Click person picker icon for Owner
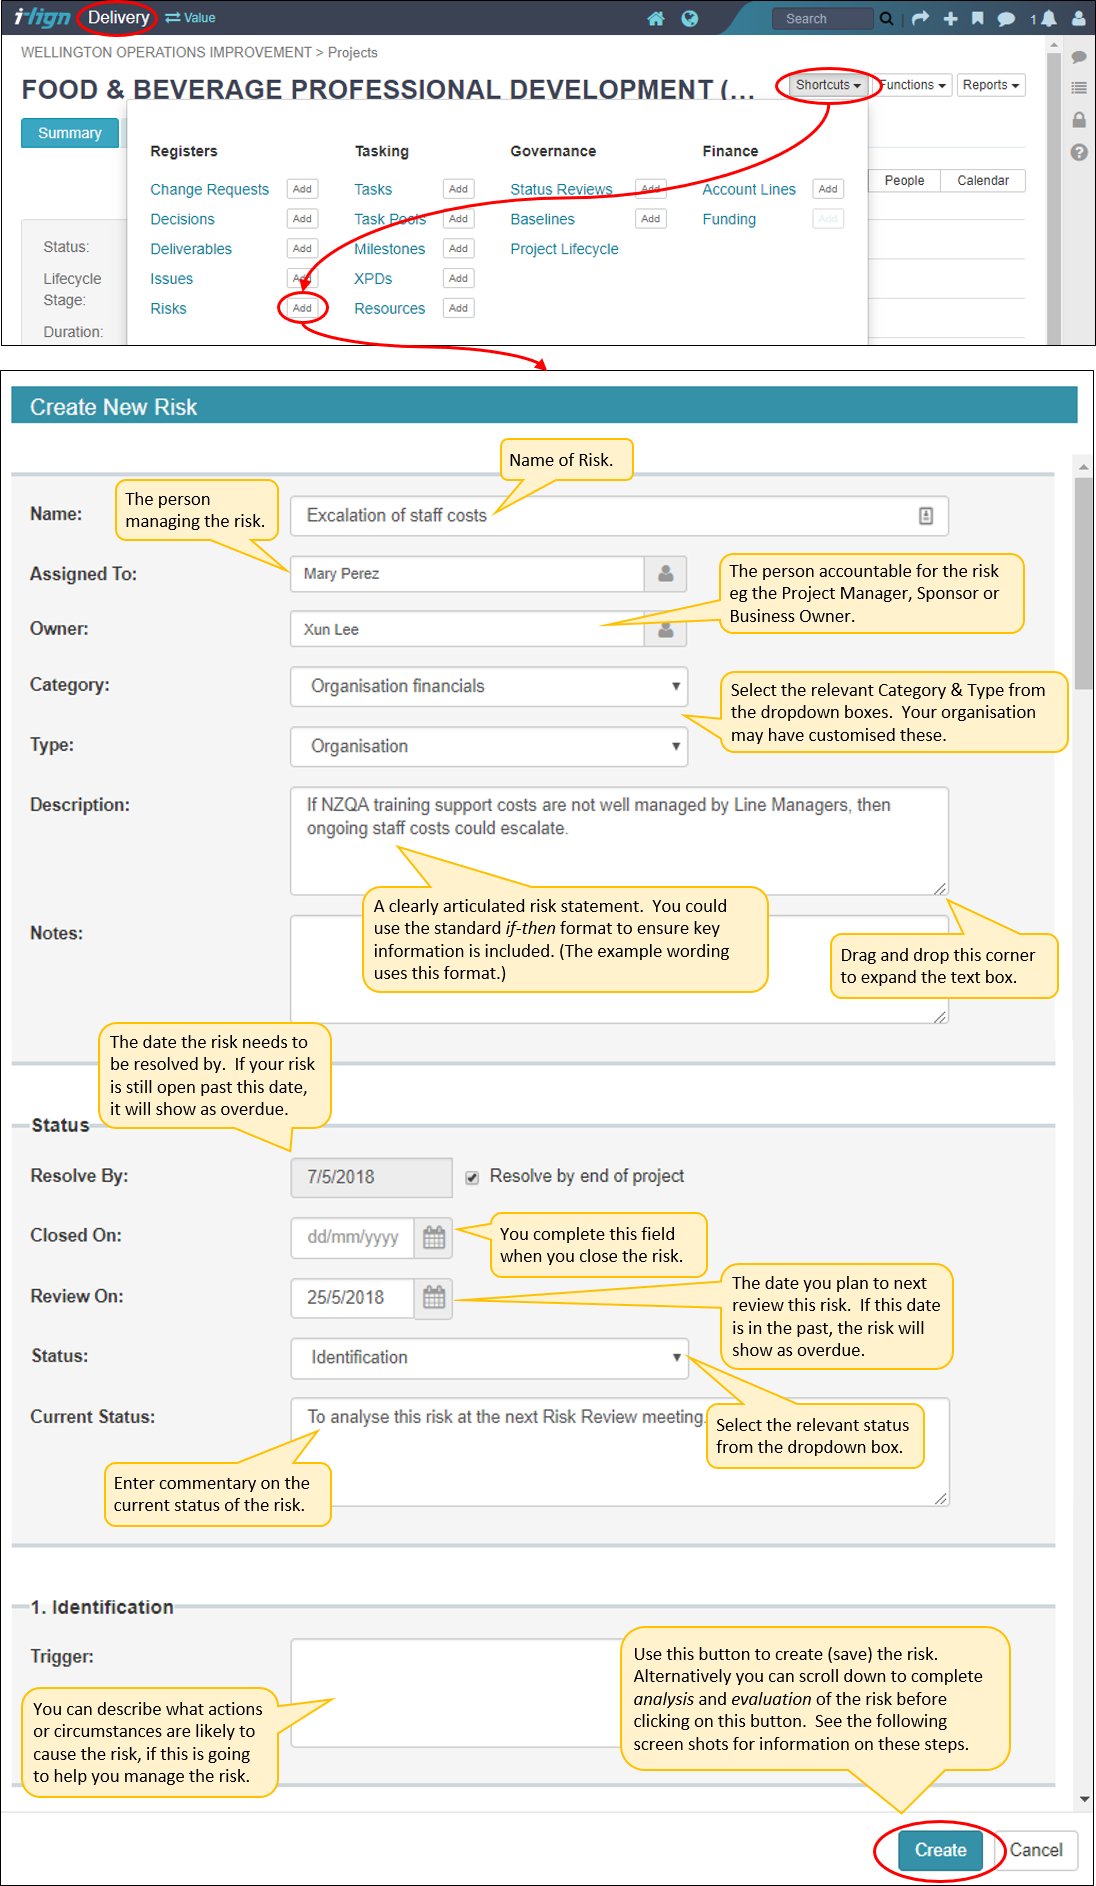The image size is (1096, 1886). click(665, 630)
